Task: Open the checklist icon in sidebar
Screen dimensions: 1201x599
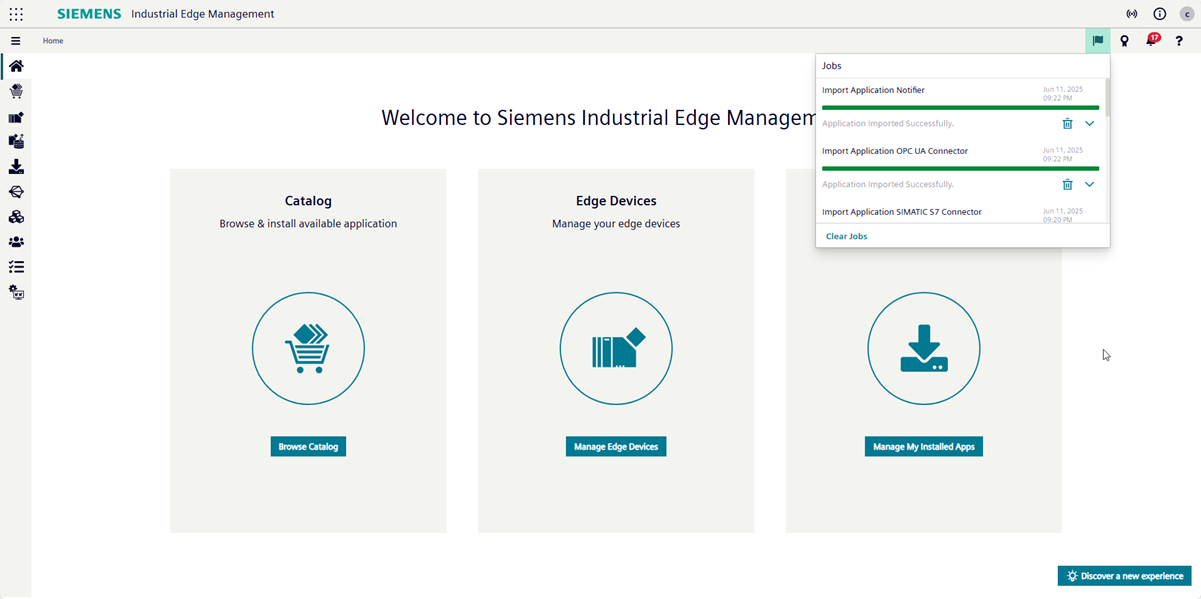Action: click(x=16, y=267)
